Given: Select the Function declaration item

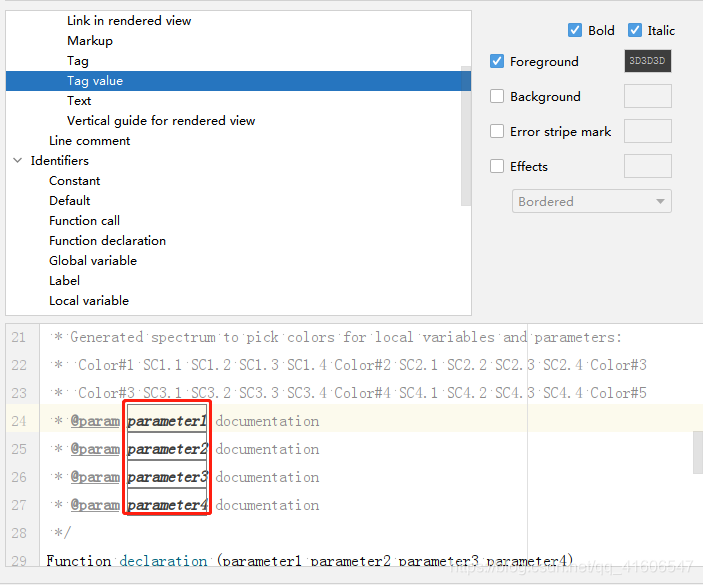Looking at the screenshot, I should (x=107, y=241).
